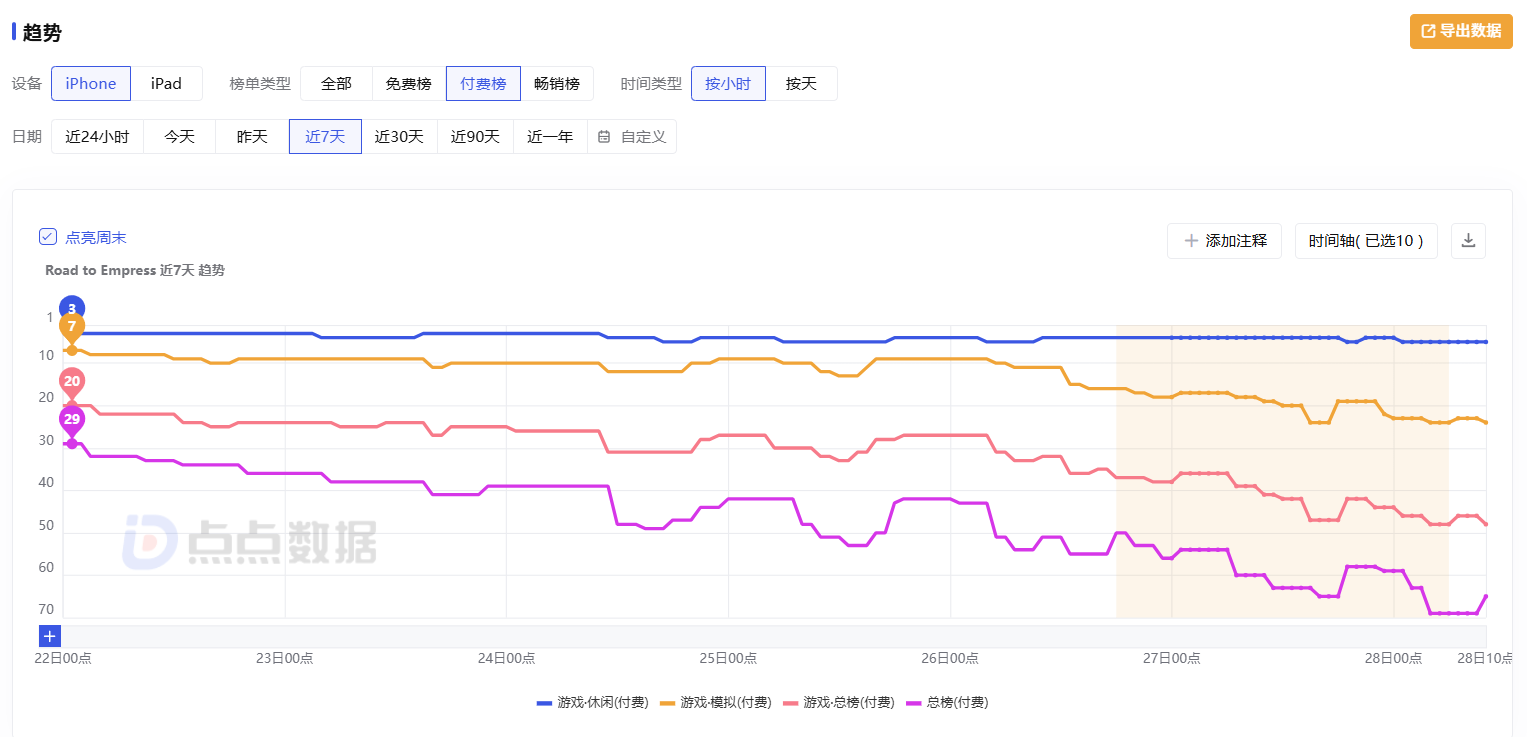Click the magenta rank 29 marker pin
This screenshot has height=737, width=1527.
pyautogui.click(x=72, y=419)
